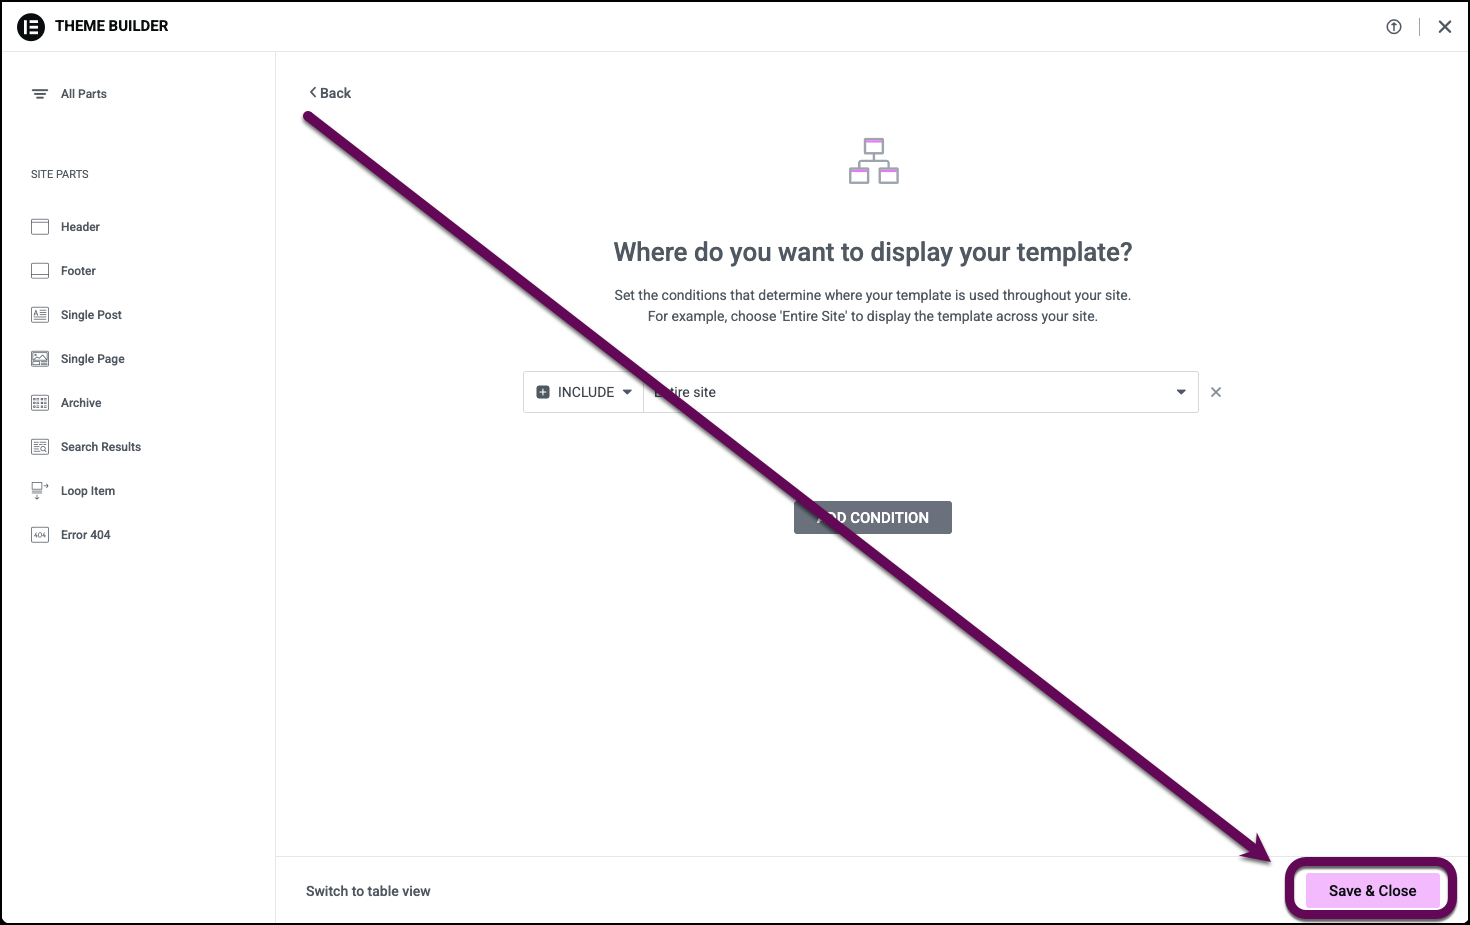Click the Save & Close button
The height and width of the screenshot is (925, 1470).
[1371, 890]
